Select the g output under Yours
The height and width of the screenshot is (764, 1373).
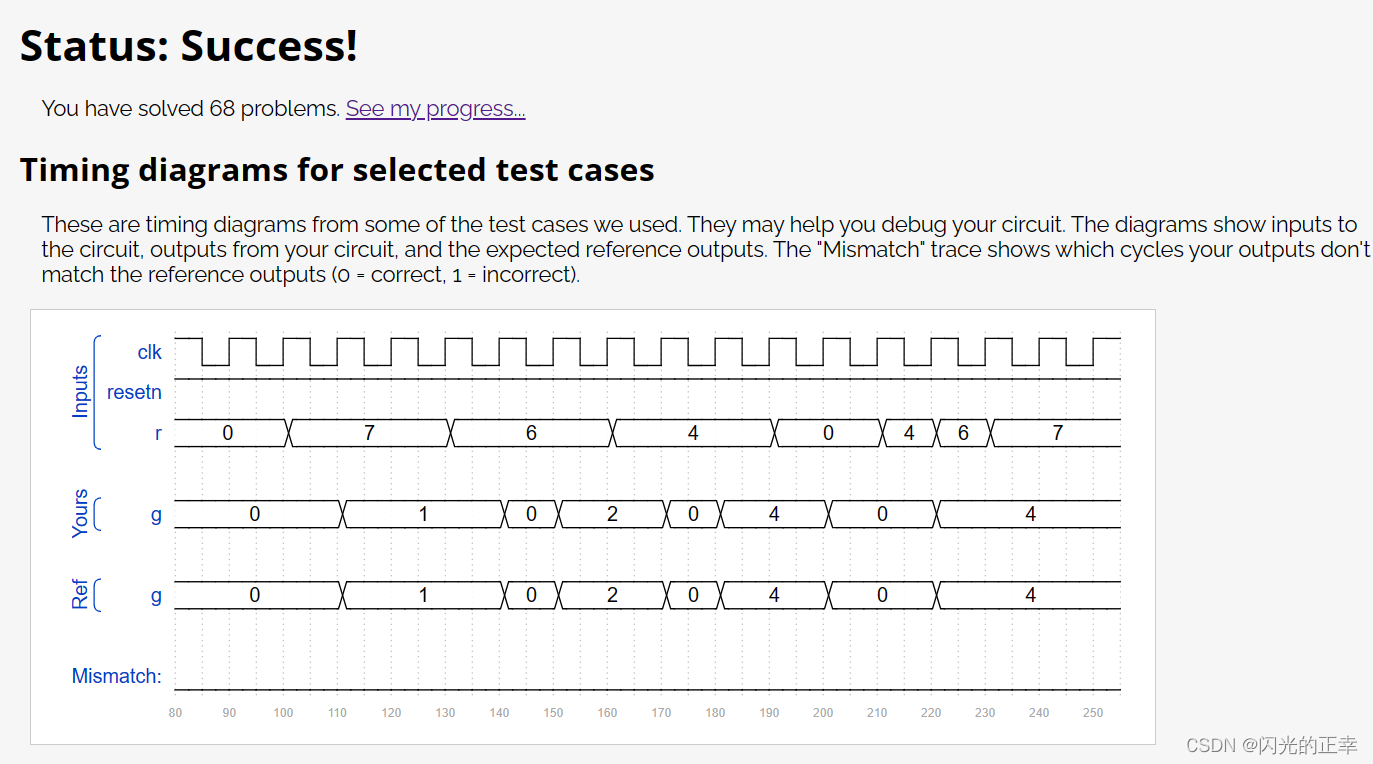(x=155, y=515)
